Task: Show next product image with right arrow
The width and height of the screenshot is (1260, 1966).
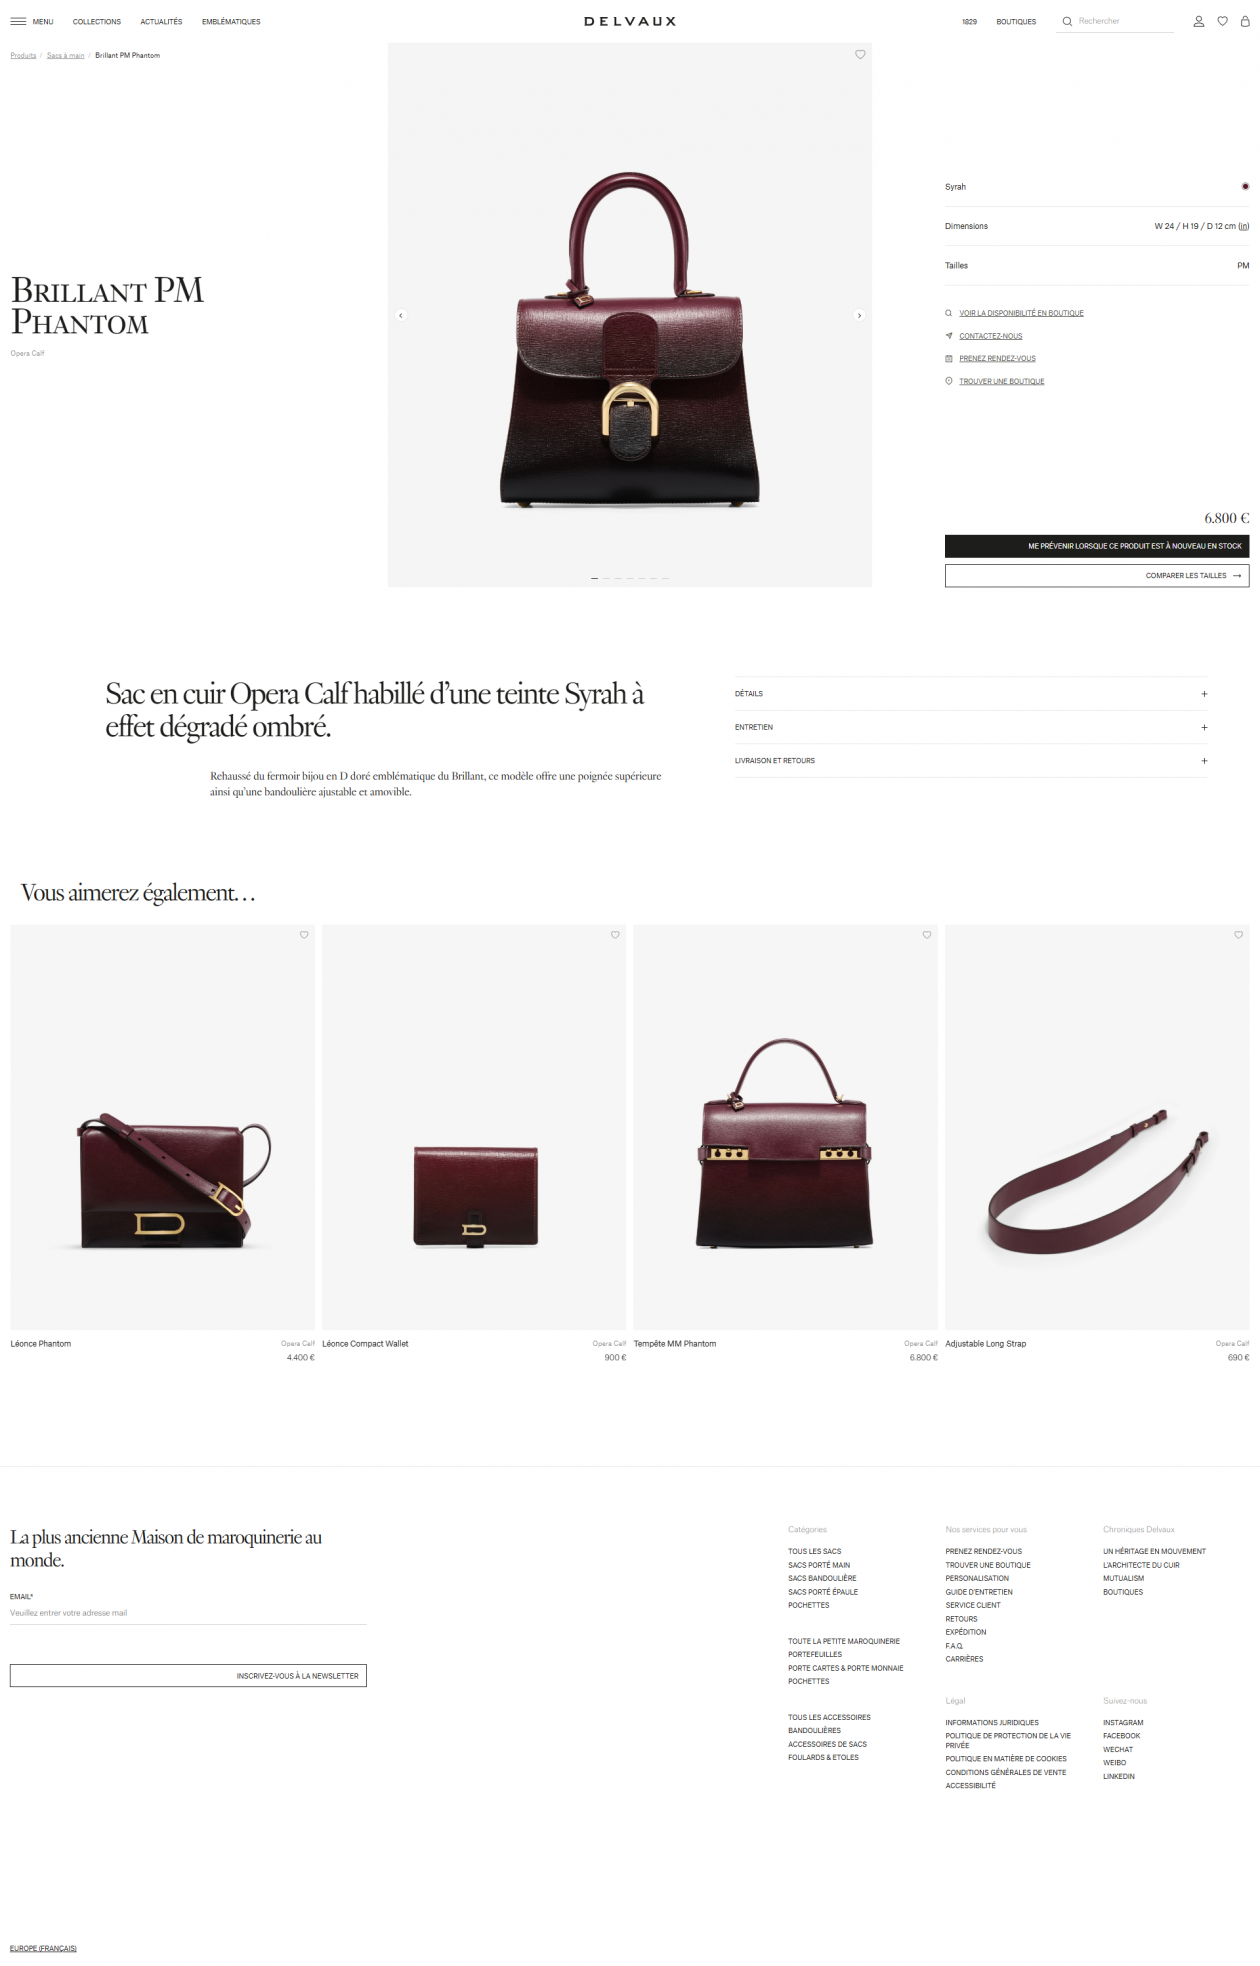Action: (x=859, y=315)
